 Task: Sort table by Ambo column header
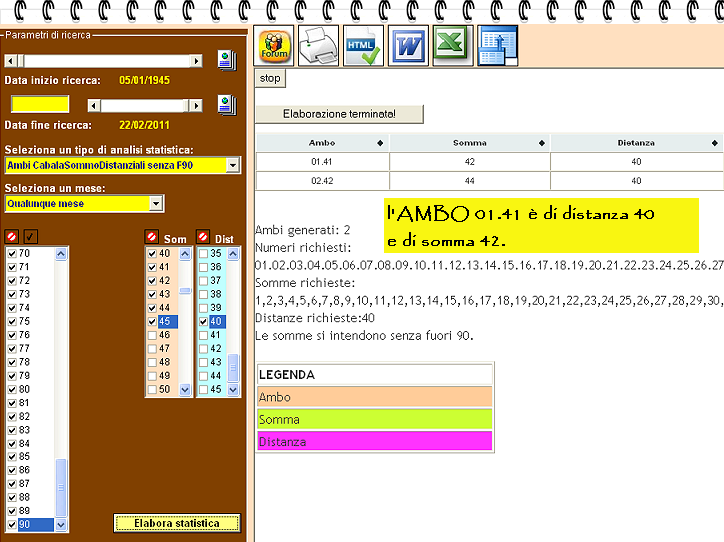[x=322, y=143]
